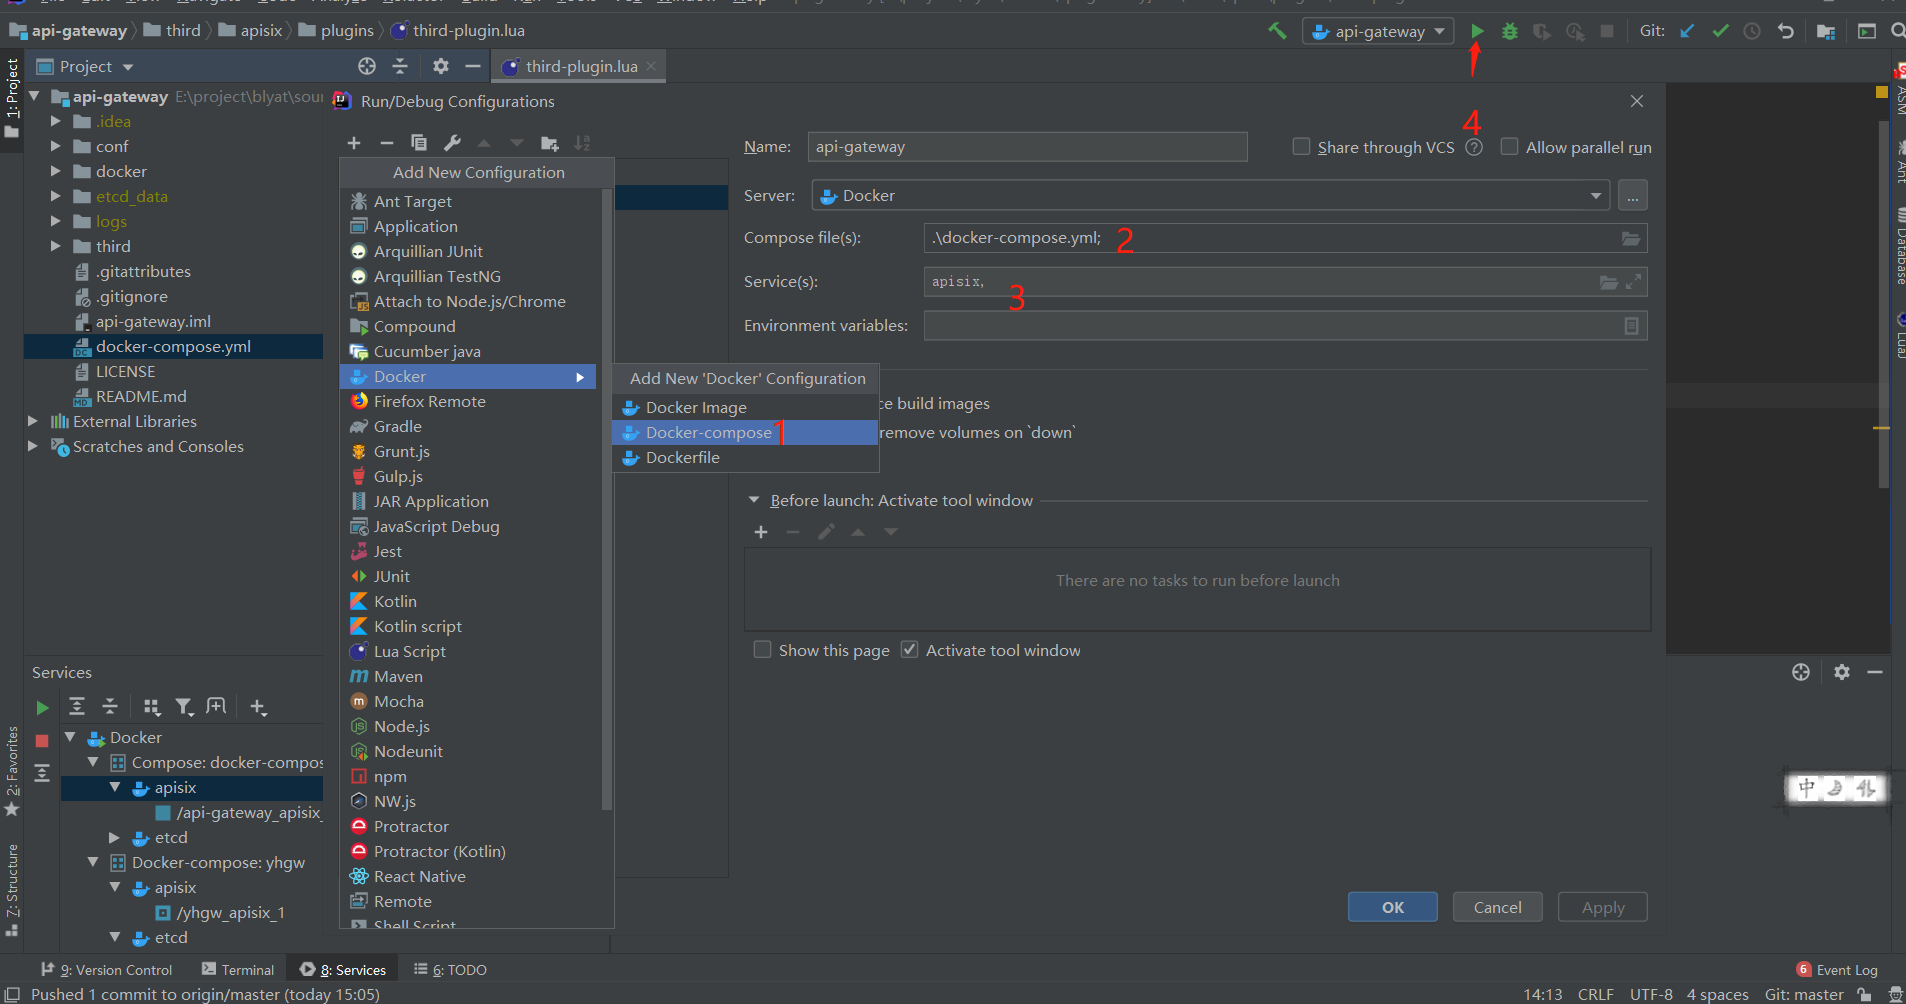Expand the docker folder in project tree
Screen dimensions: 1906x1004
point(56,171)
